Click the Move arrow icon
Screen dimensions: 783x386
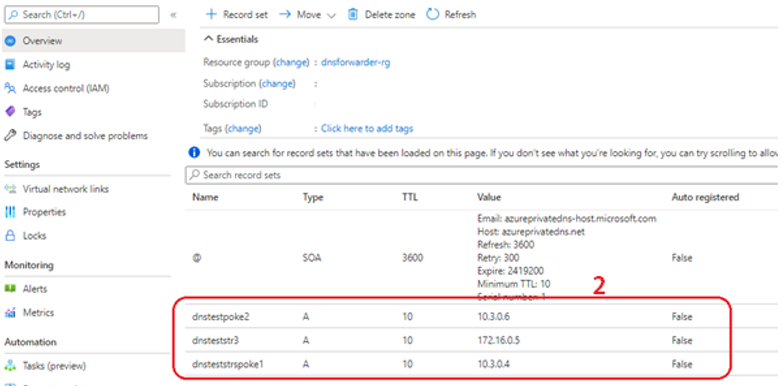click(285, 14)
